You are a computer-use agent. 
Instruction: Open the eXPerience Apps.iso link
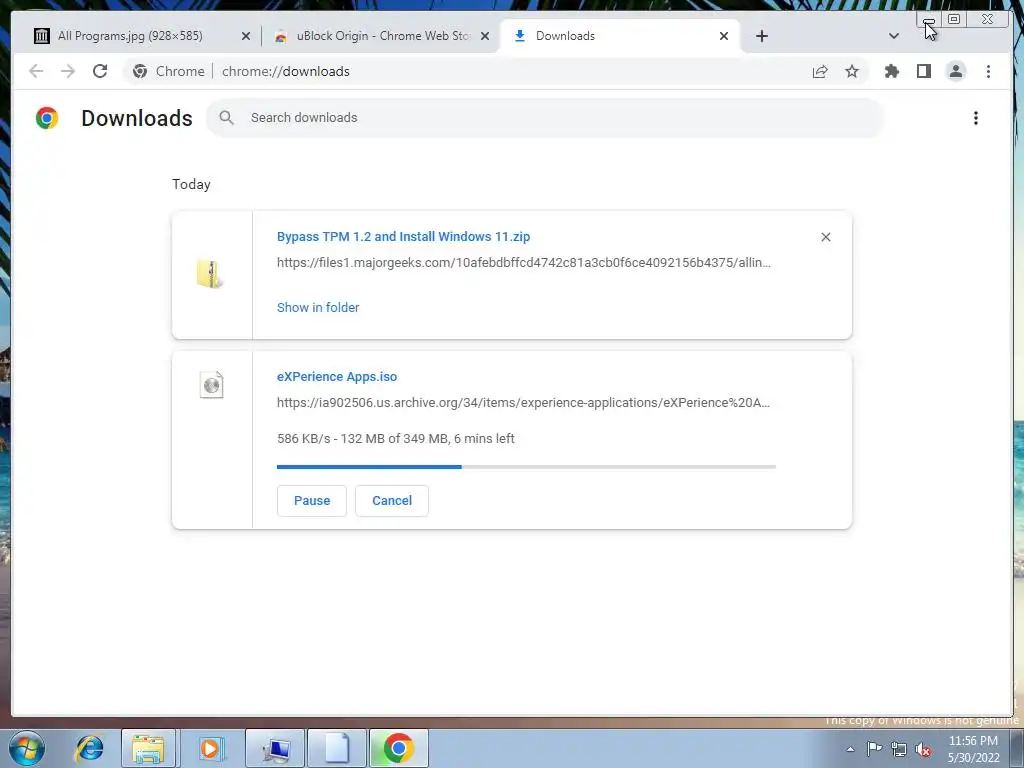pyautogui.click(x=337, y=377)
